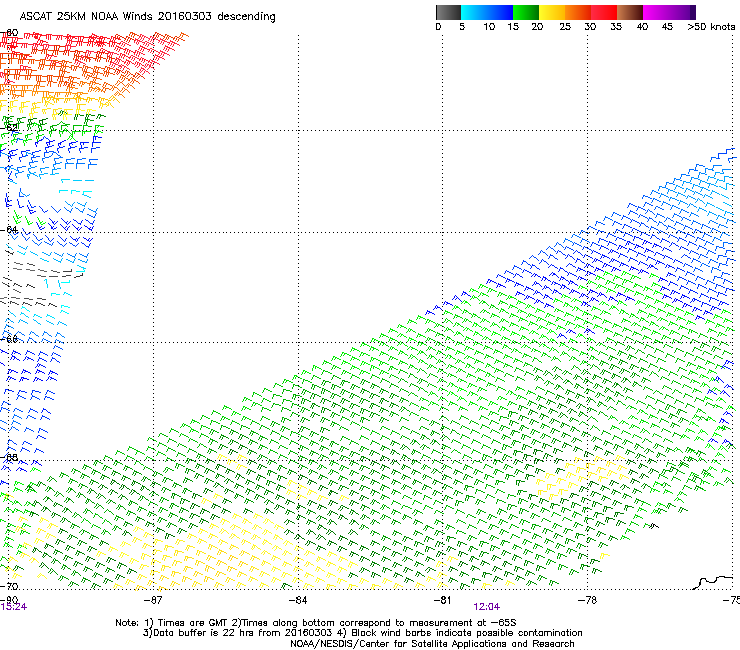This screenshot has height=650, width=740.
Task: Click the '40' label under the color bar
Action: tap(642, 27)
